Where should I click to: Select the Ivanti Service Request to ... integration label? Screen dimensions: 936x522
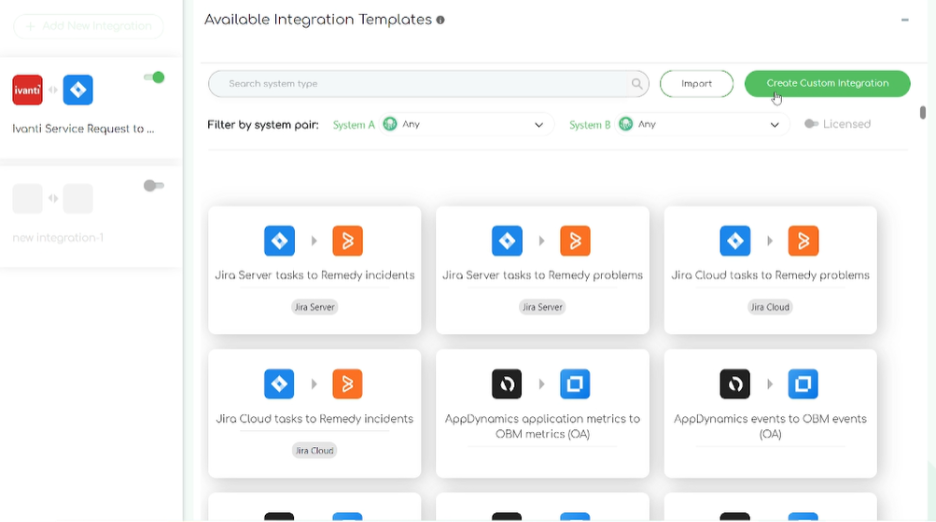click(83, 128)
